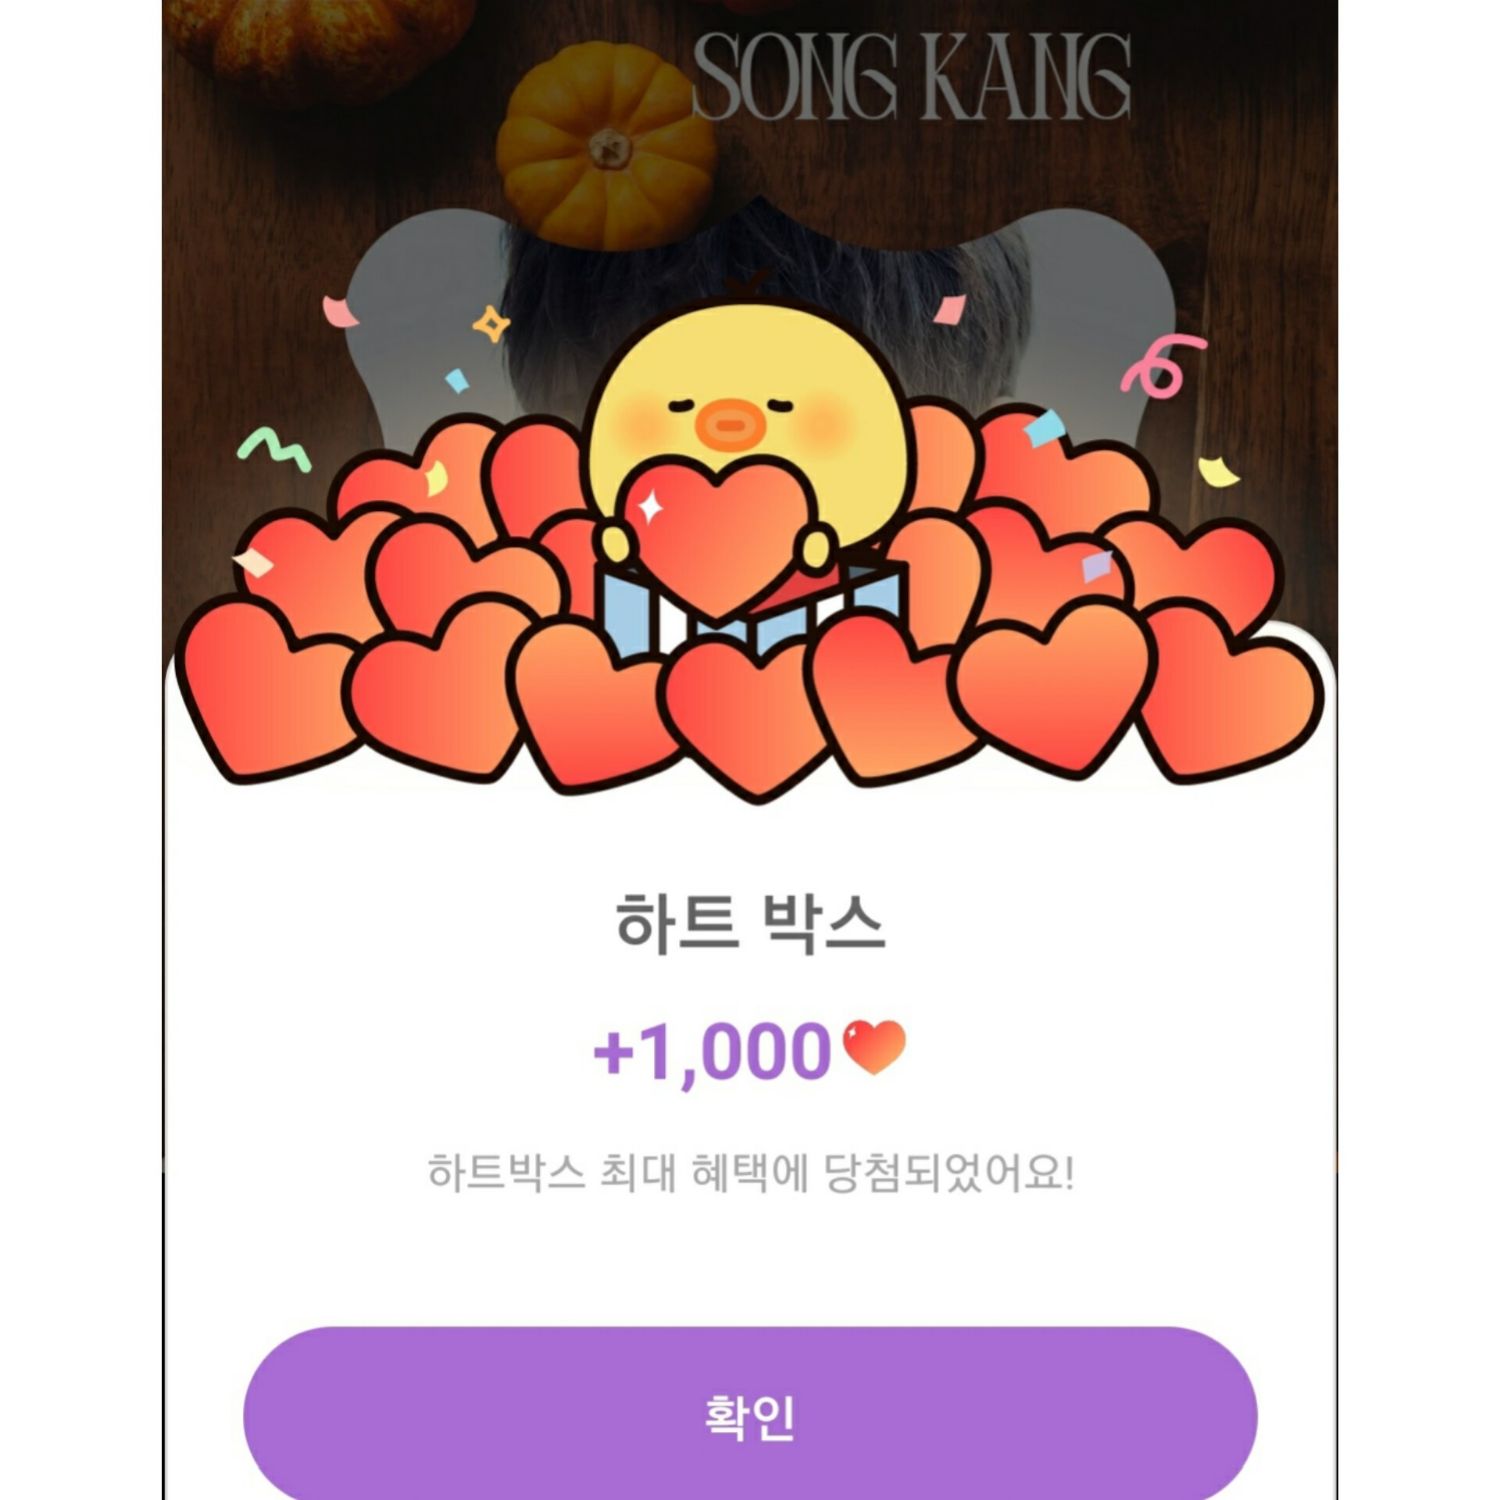This screenshot has height=1500, width=1500.
Task: Click the +1,000 purple reward amount
Action: coord(712,1052)
